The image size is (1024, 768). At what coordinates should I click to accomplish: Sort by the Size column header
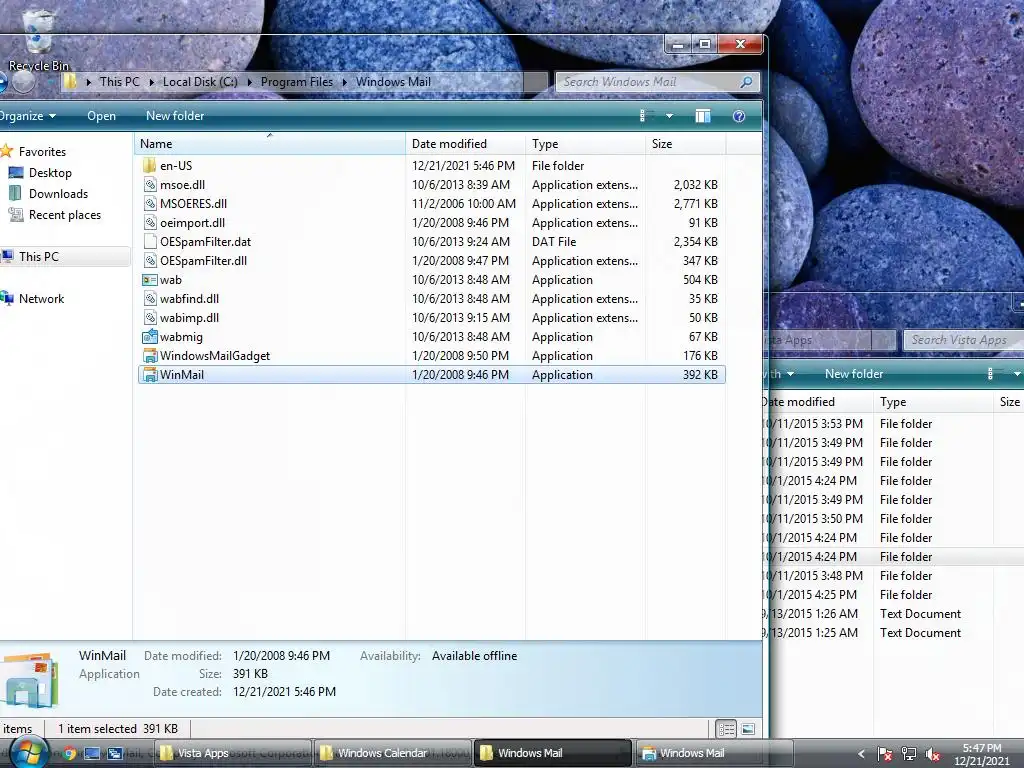pyautogui.click(x=686, y=144)
